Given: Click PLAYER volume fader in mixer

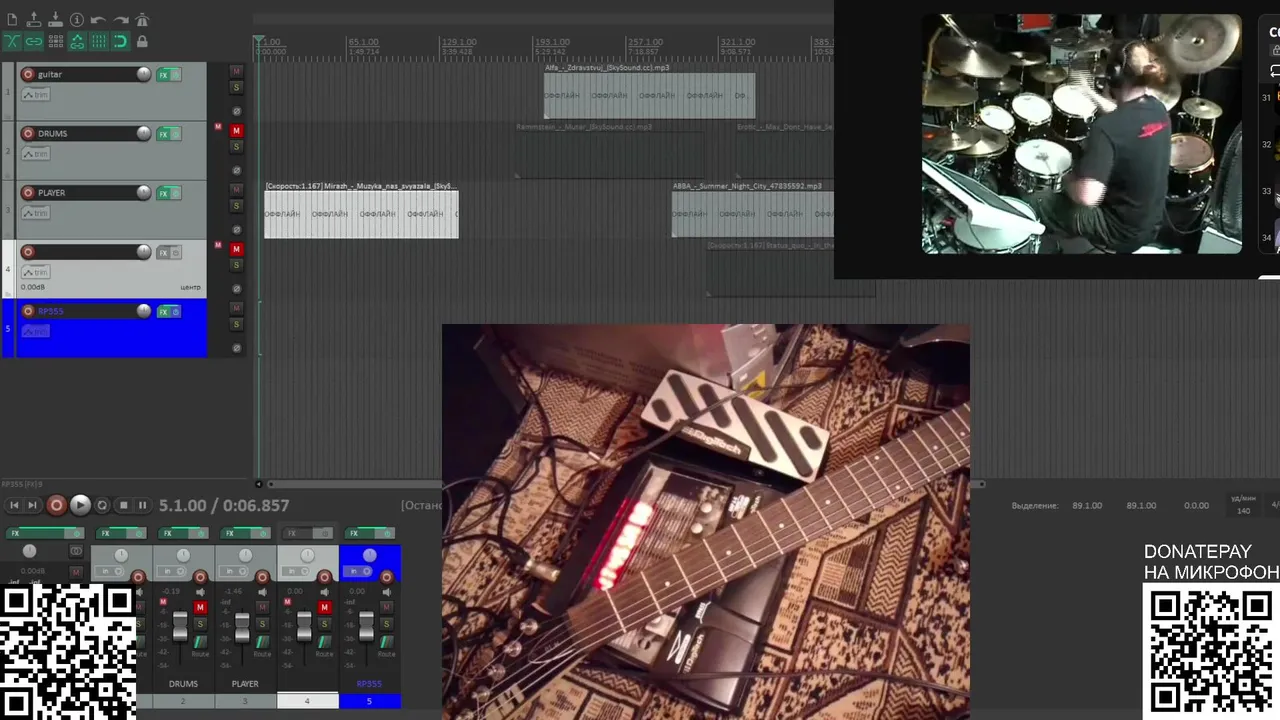Looking at the screenshot, I should click(x=242, y=627).
